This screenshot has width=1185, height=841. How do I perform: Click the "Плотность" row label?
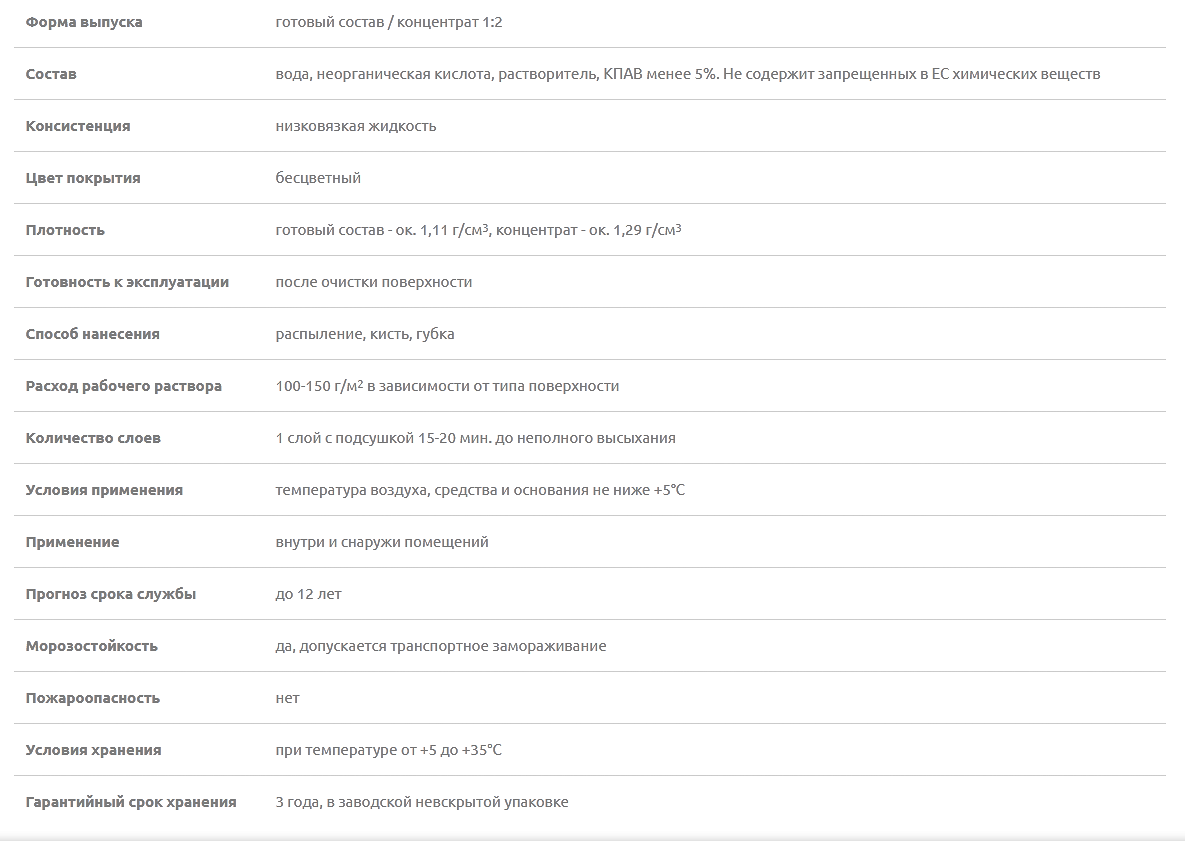(65, 230)
